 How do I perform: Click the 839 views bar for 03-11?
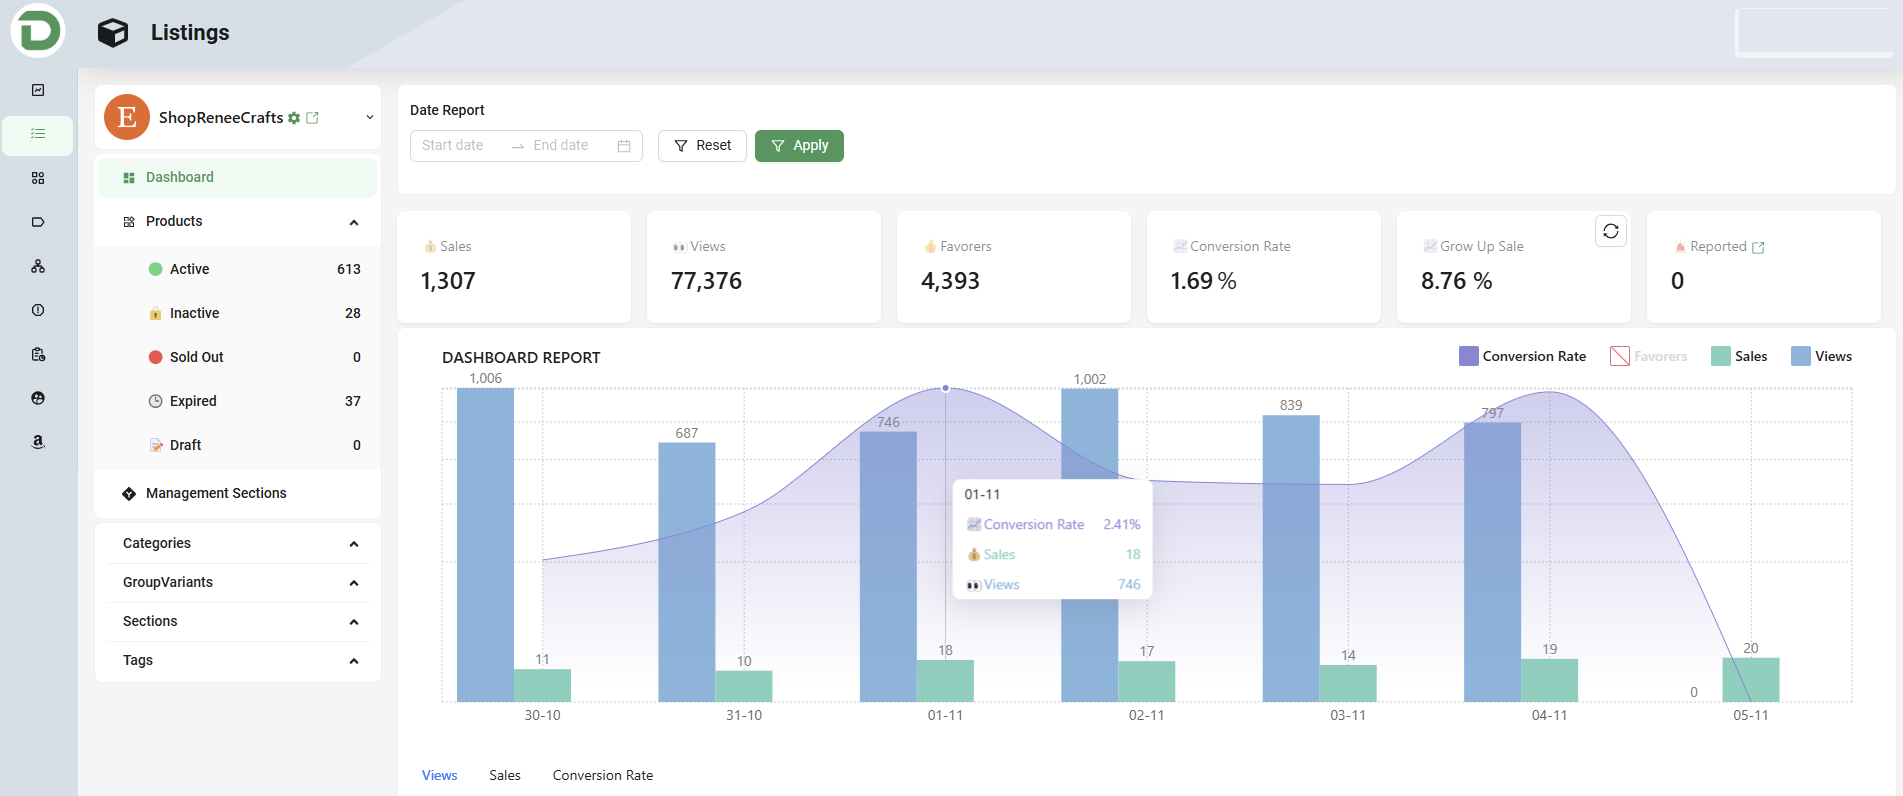coord(1291,559)
